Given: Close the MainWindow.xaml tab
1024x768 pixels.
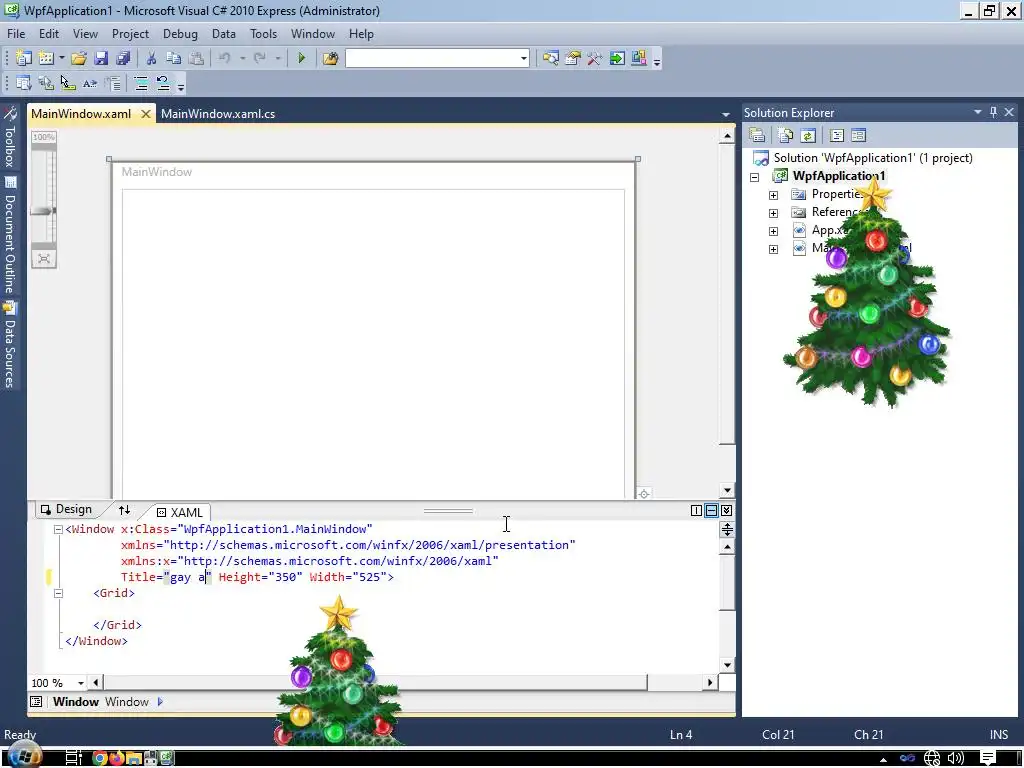Looking at the screenshot, I should point(146,114).
